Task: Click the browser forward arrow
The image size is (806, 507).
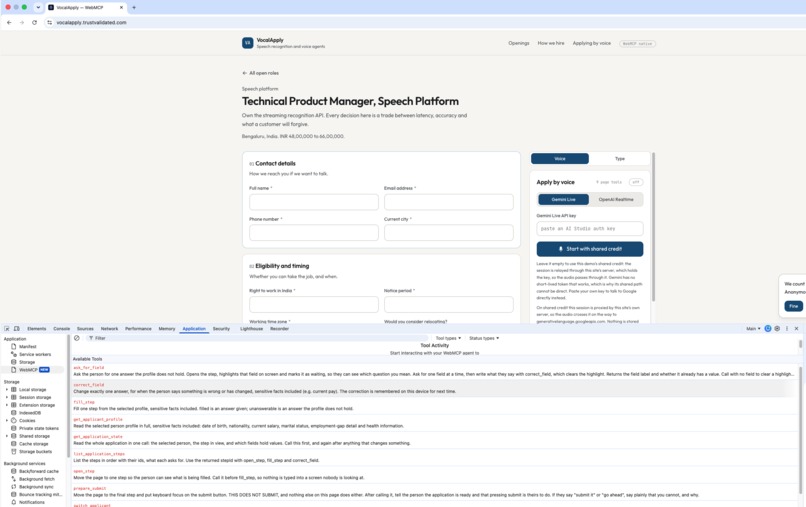Action: tap(22, 23)
